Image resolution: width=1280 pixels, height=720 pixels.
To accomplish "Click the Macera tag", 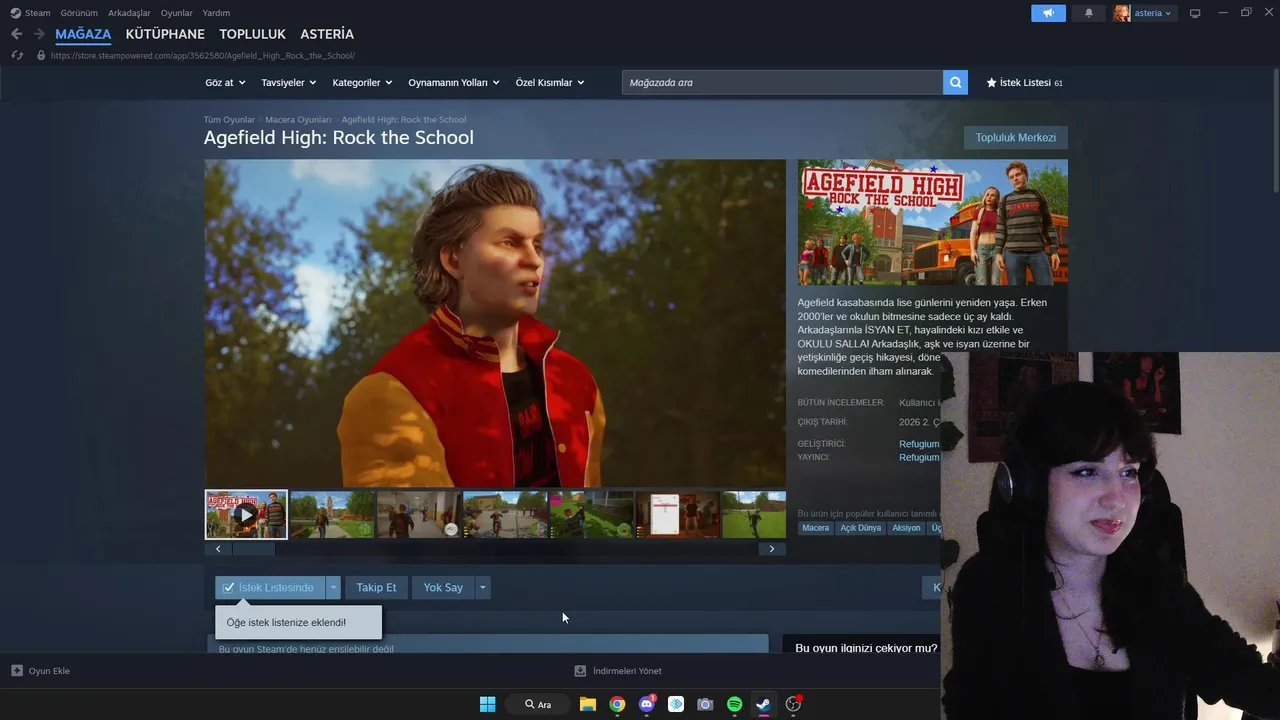I will click(815, 528).
